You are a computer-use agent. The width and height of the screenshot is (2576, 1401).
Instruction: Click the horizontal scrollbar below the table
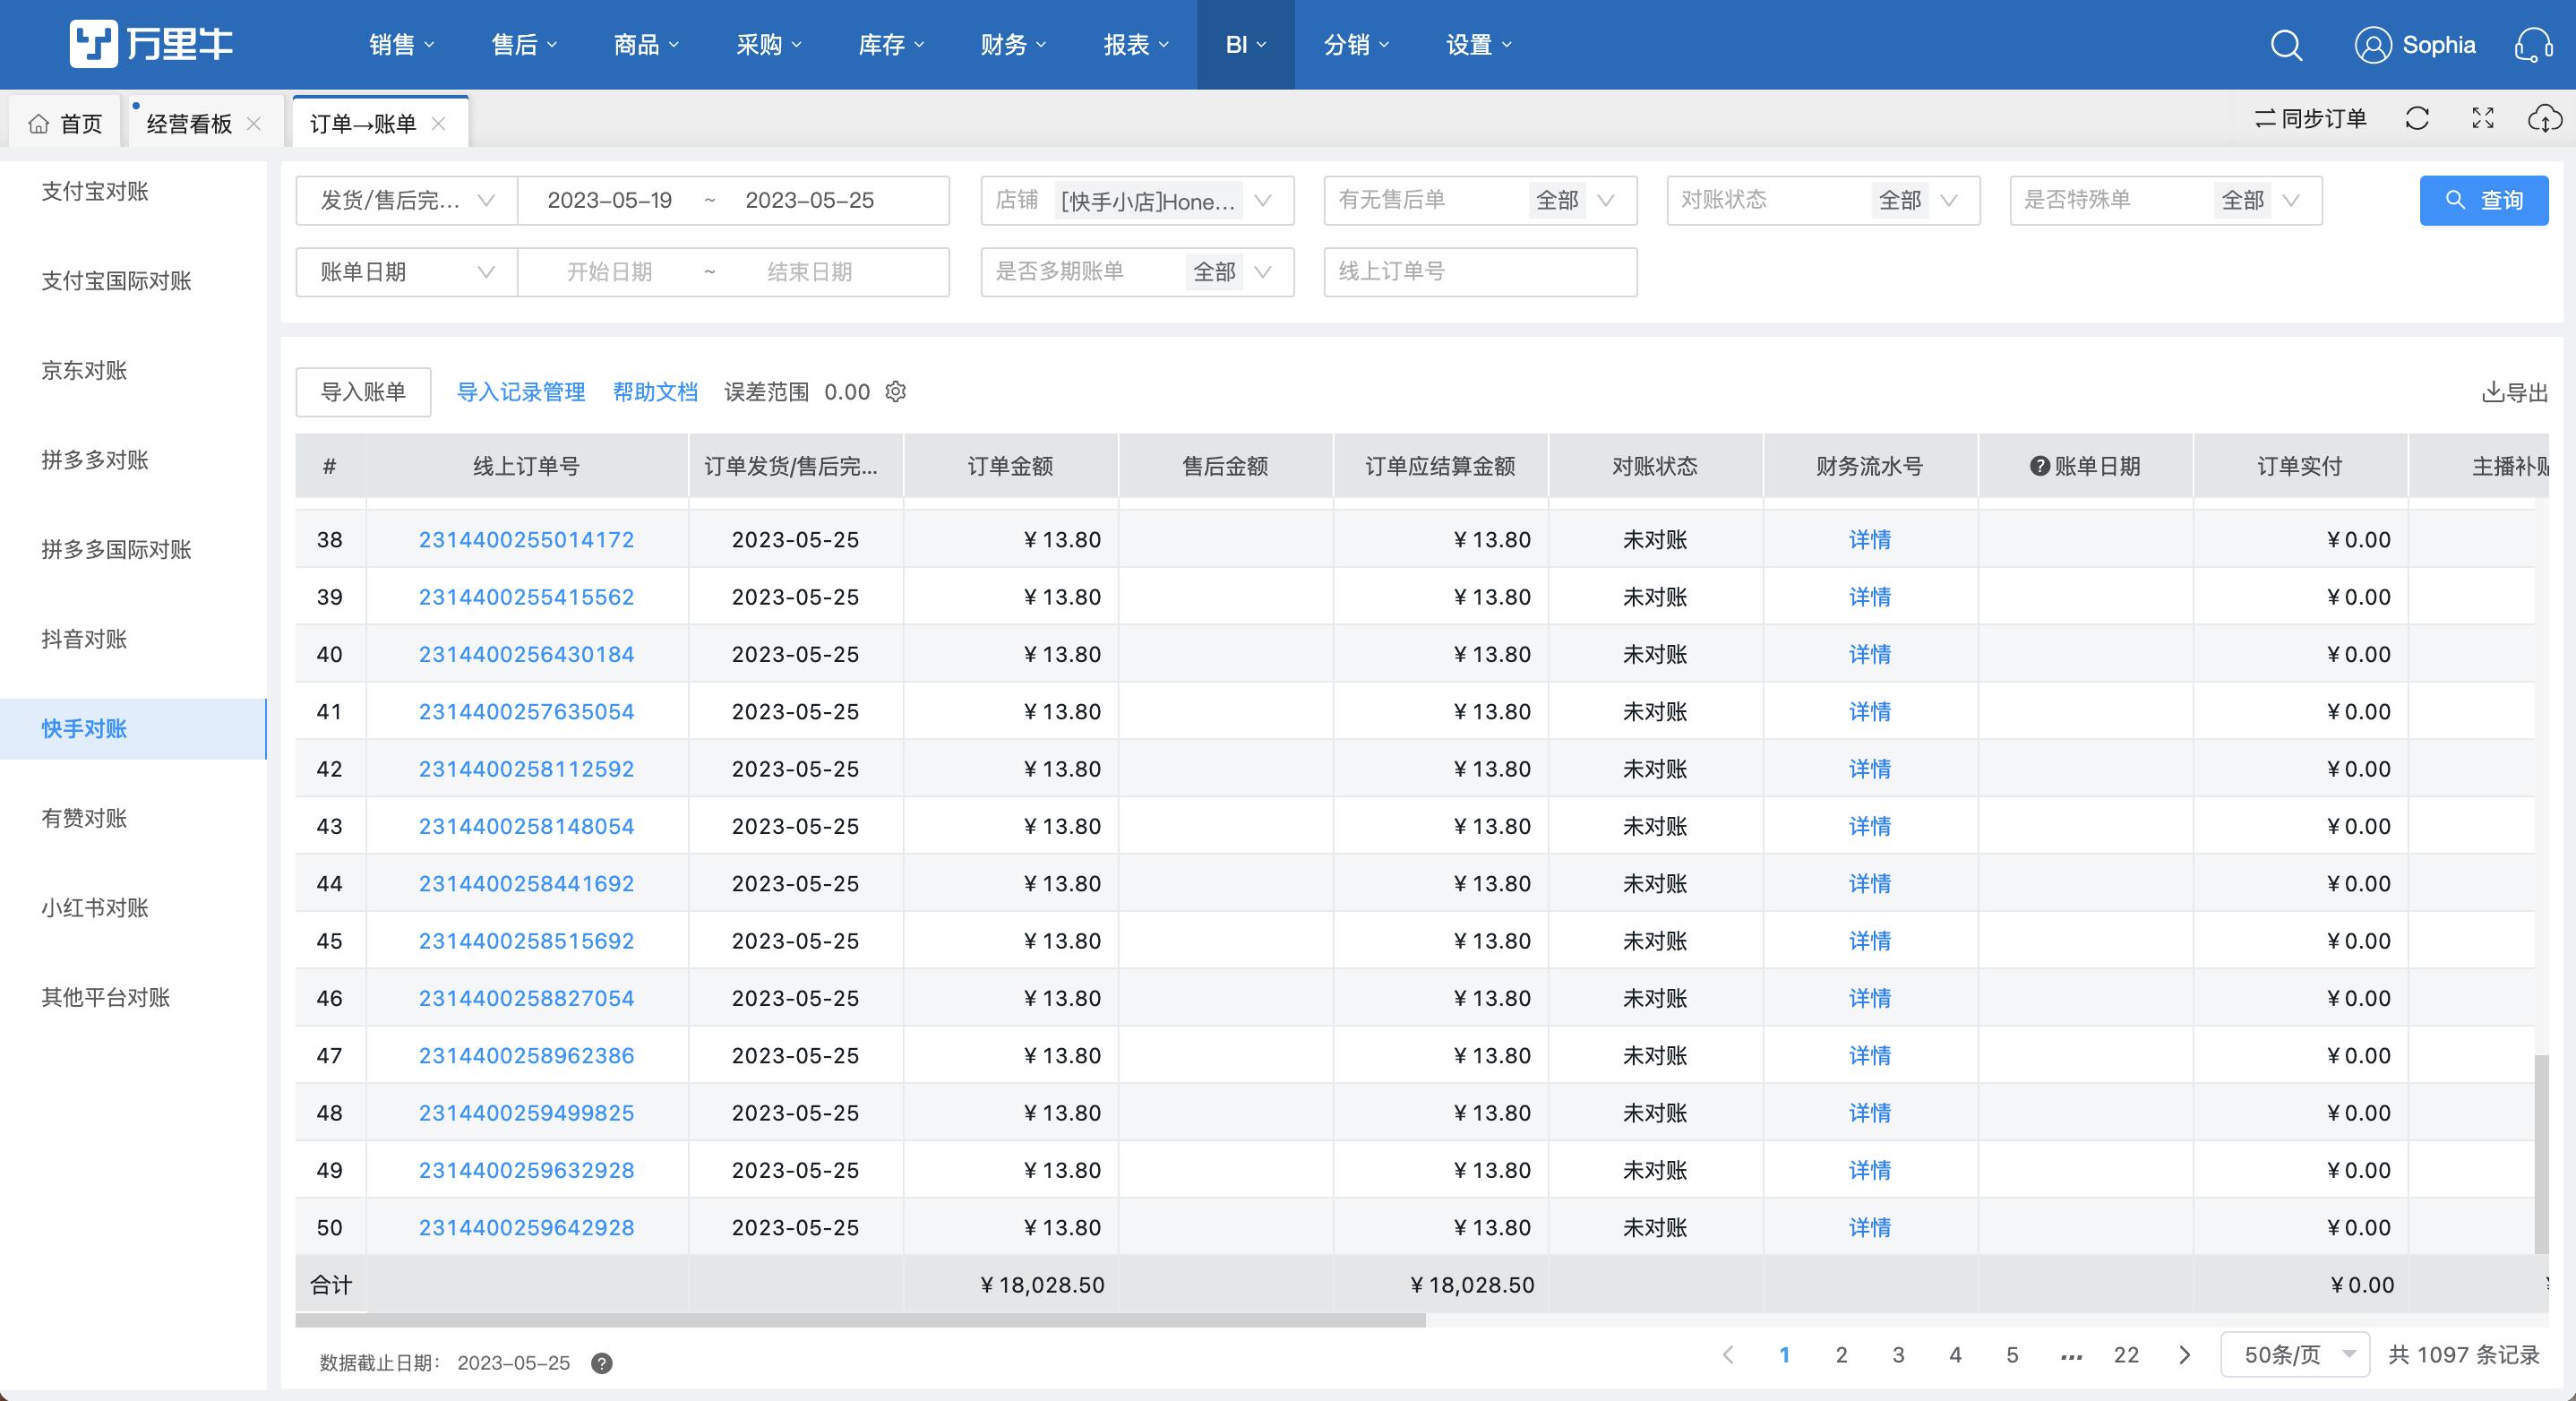(x=860, y=1320)
